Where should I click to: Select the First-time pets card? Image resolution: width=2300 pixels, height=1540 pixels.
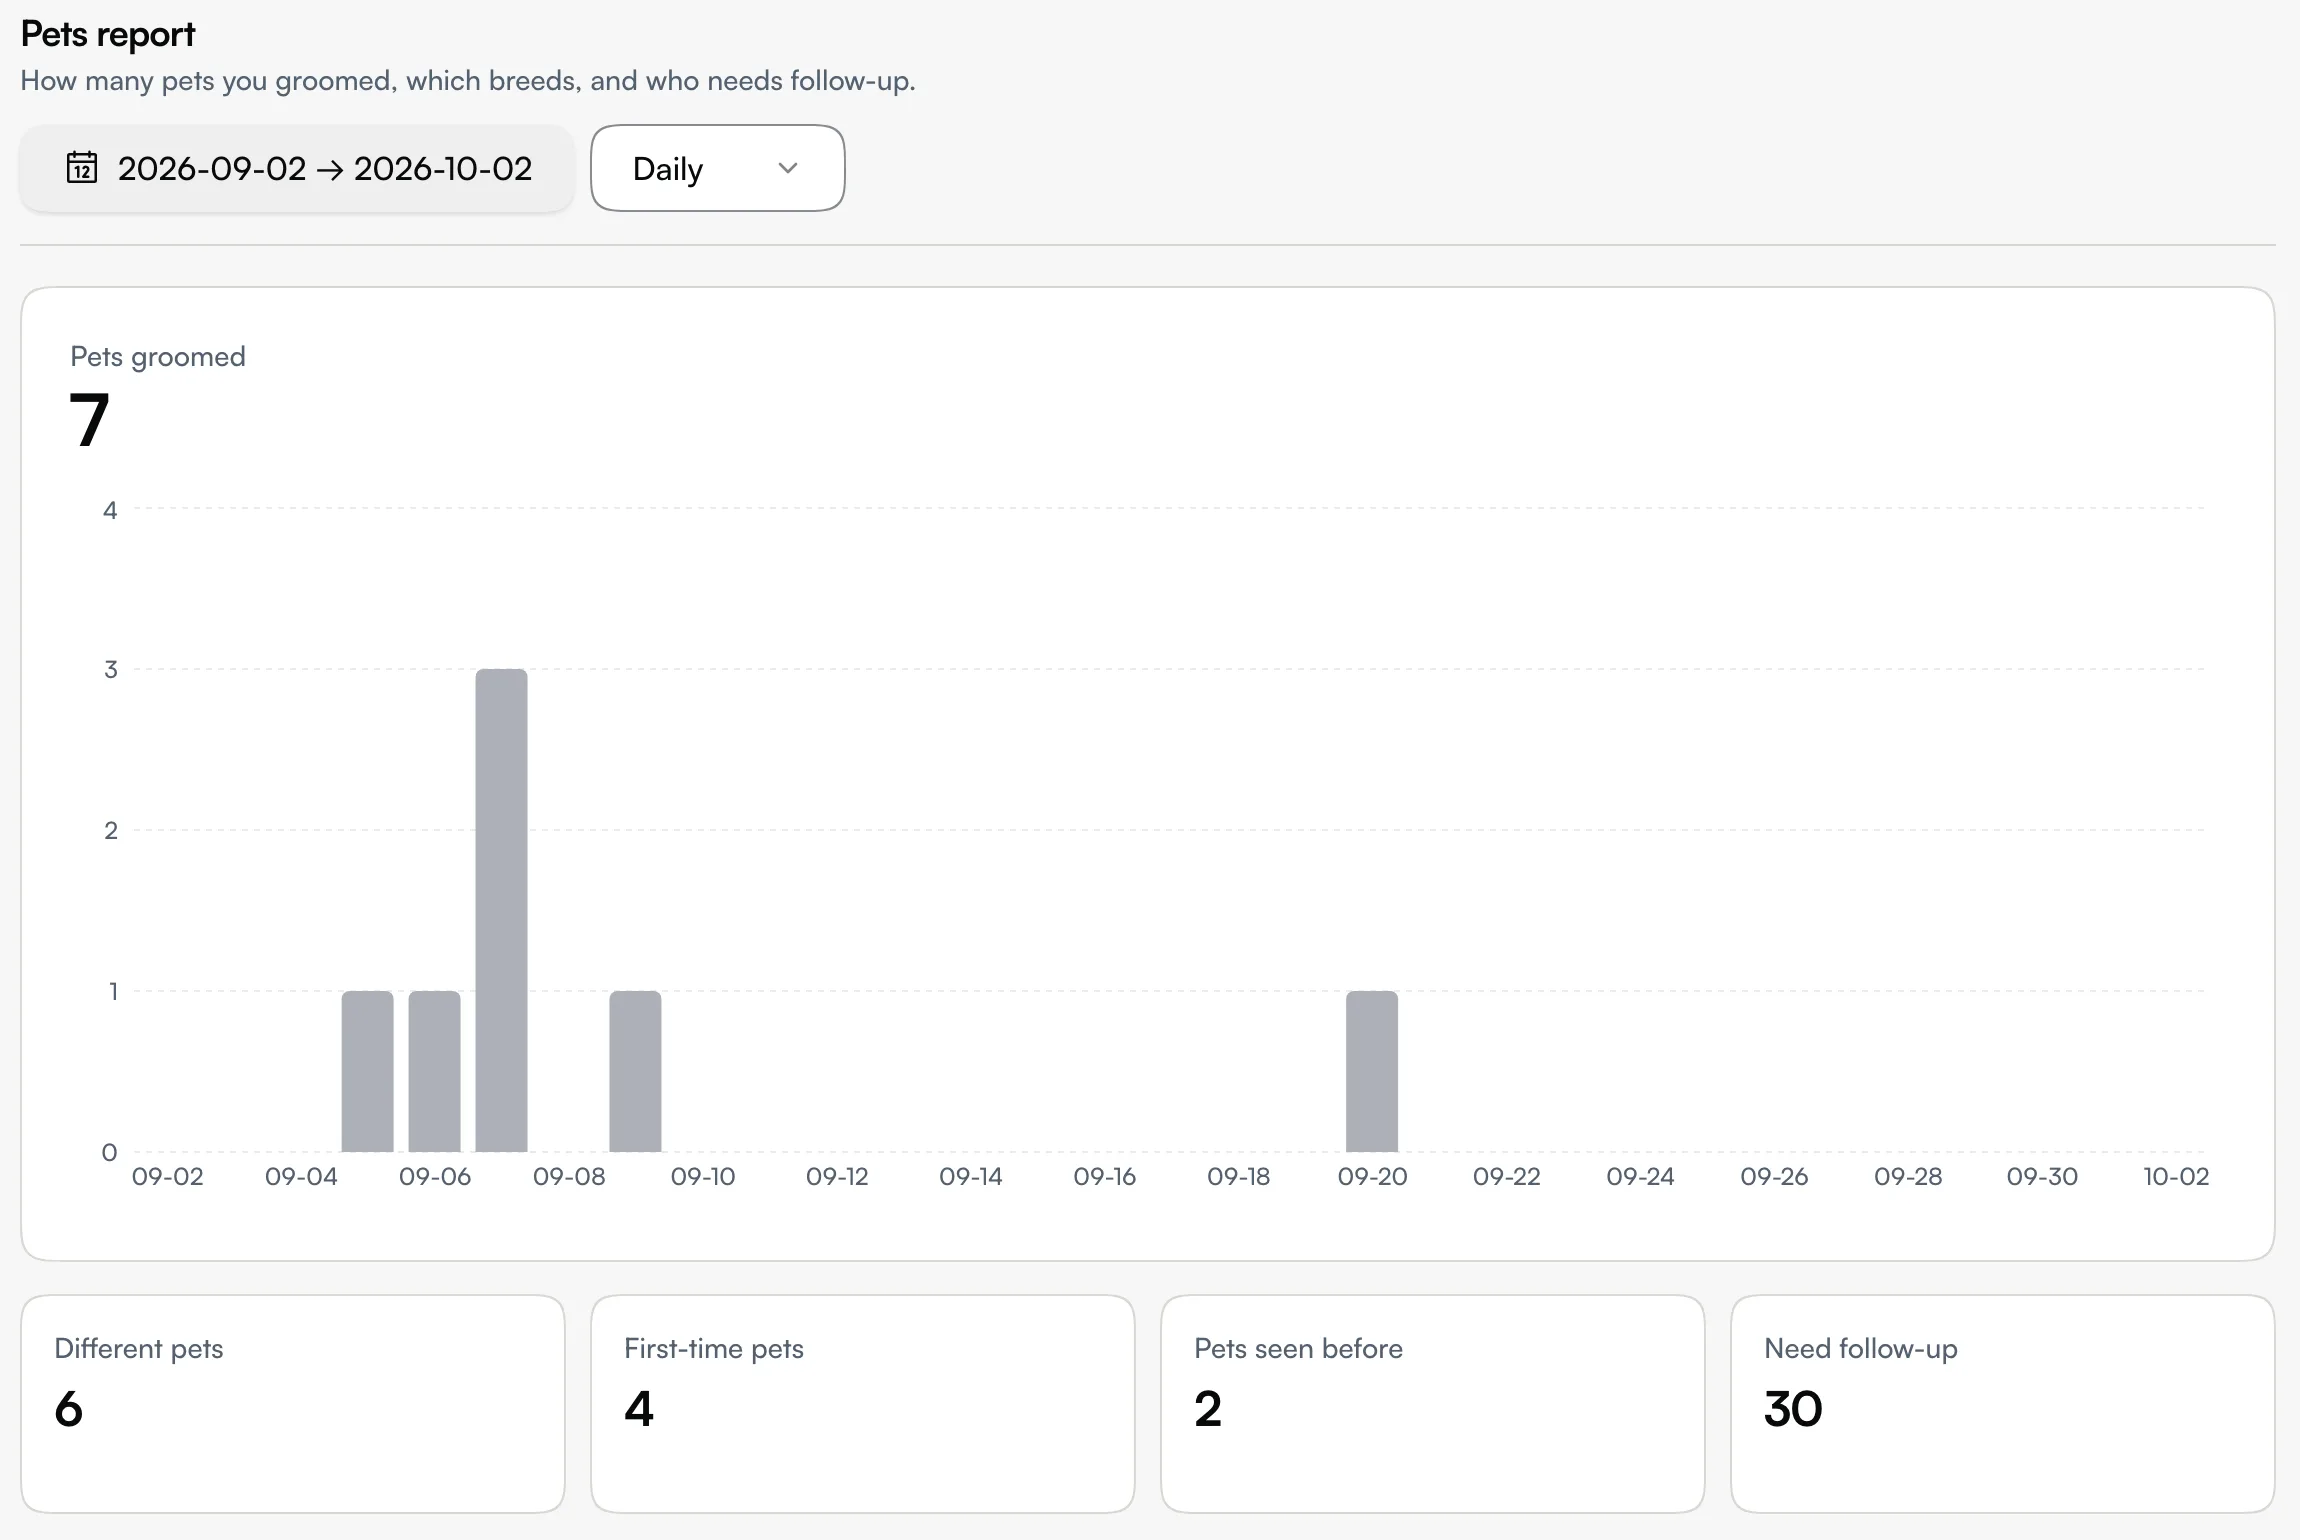click(x=863, y=1404)
